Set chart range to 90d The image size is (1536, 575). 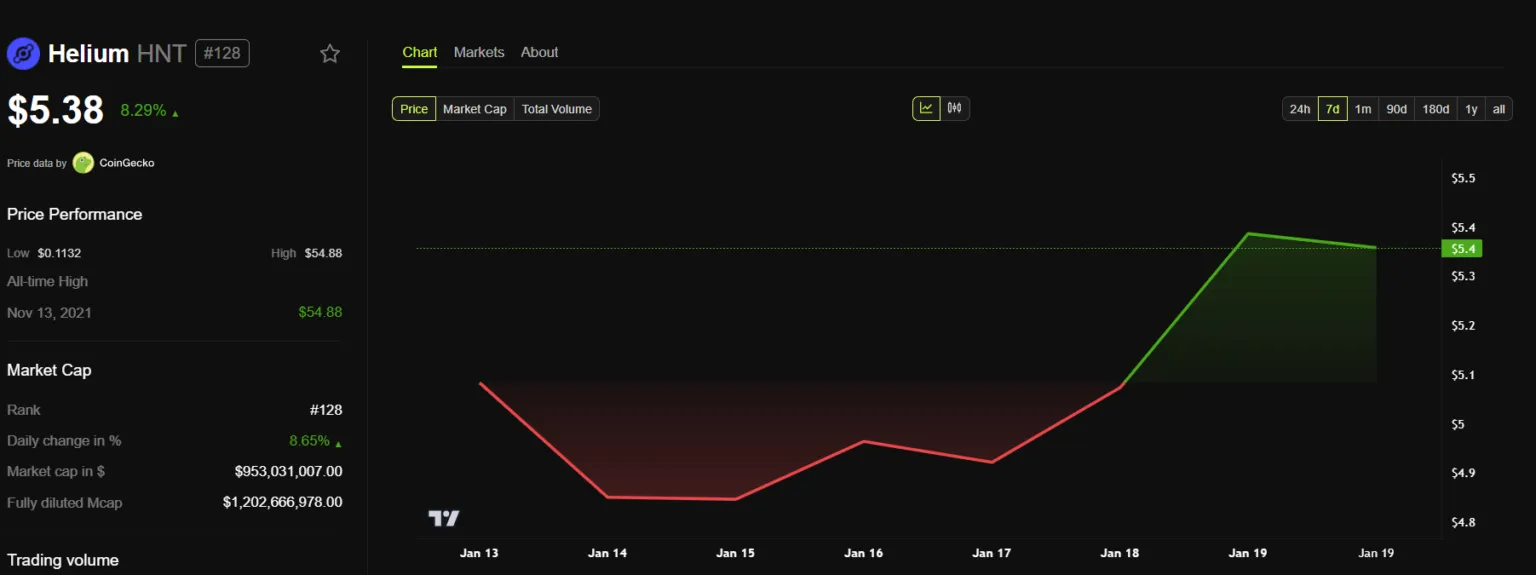pyautogui.click(x=1396, y=109)
